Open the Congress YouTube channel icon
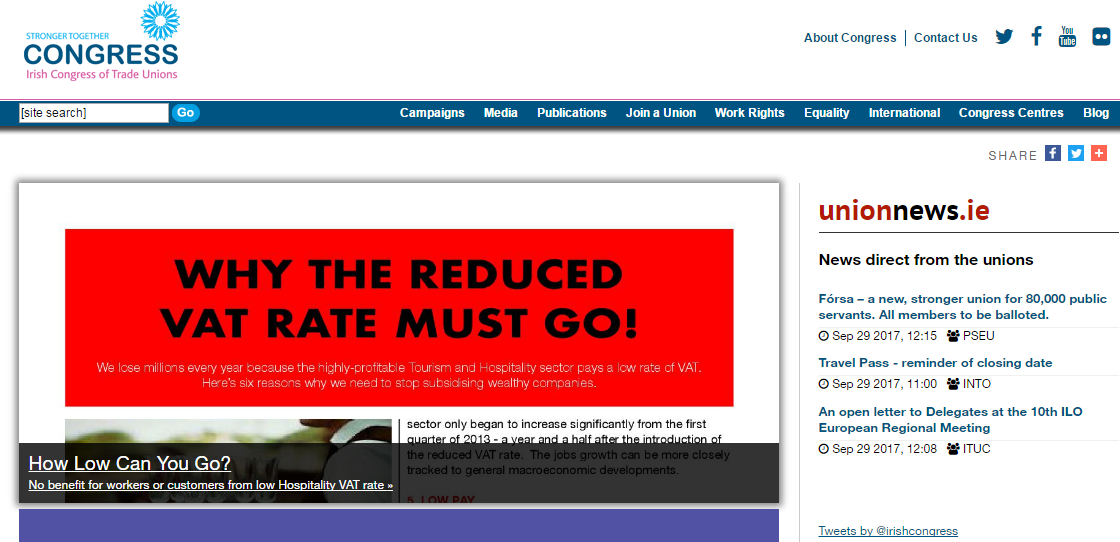 tap(1067, 36)
